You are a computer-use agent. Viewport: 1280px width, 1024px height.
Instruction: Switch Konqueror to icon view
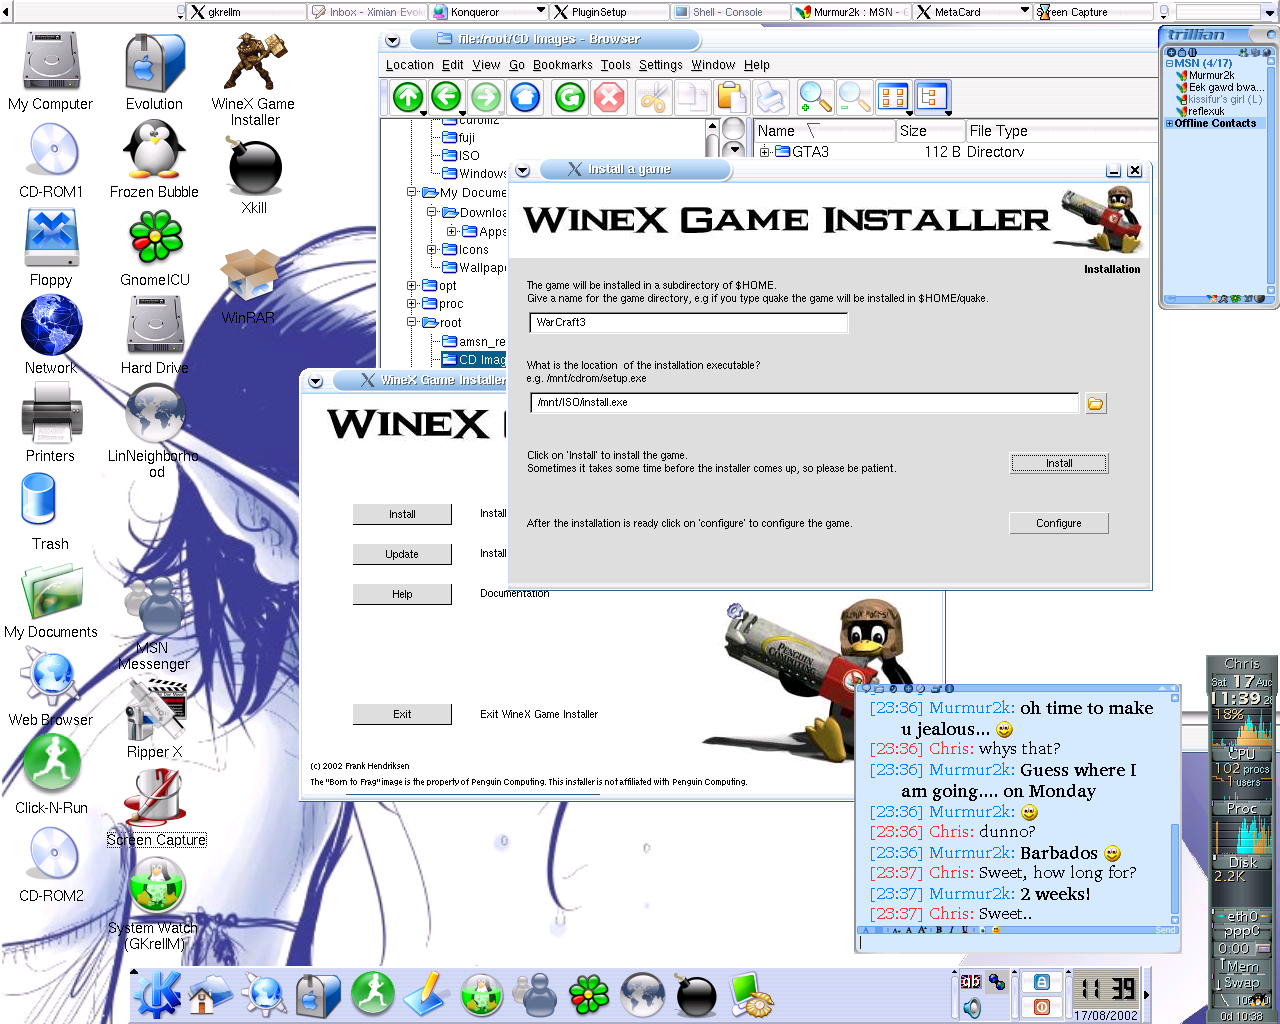tap(893, 97)
